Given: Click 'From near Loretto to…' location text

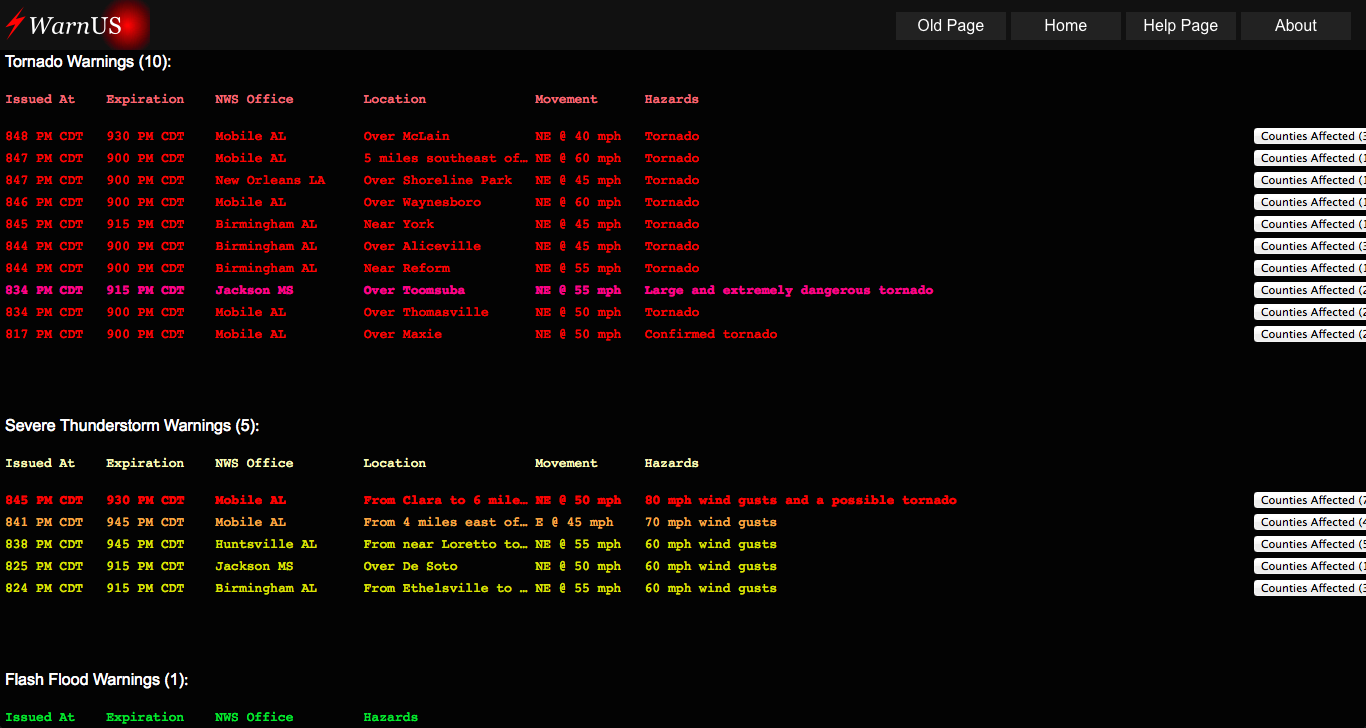Looking at the screenshot, I should 446,544.
